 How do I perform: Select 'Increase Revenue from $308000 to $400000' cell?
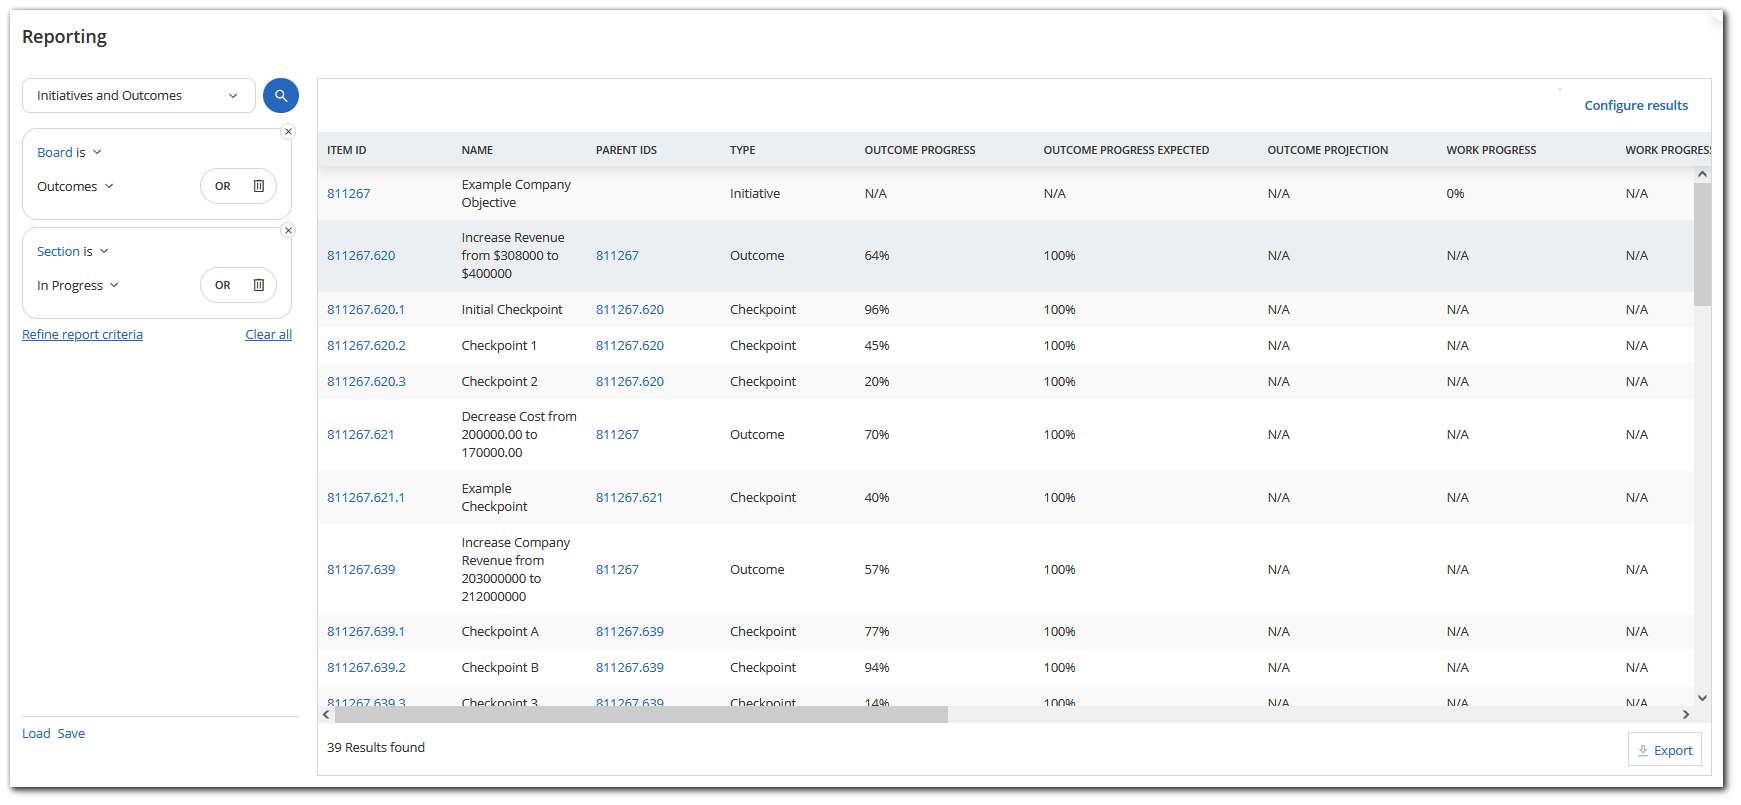(x=513, y=256)
